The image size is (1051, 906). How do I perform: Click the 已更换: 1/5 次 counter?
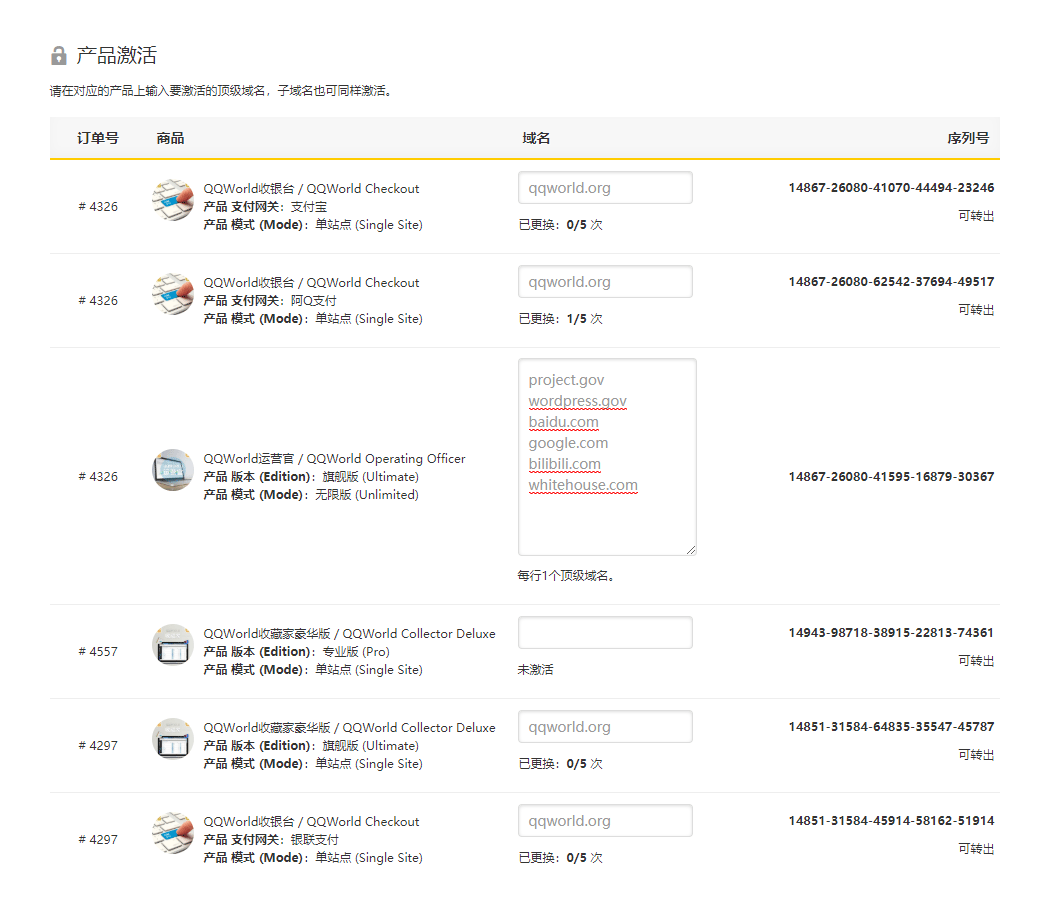coord(560,318)
